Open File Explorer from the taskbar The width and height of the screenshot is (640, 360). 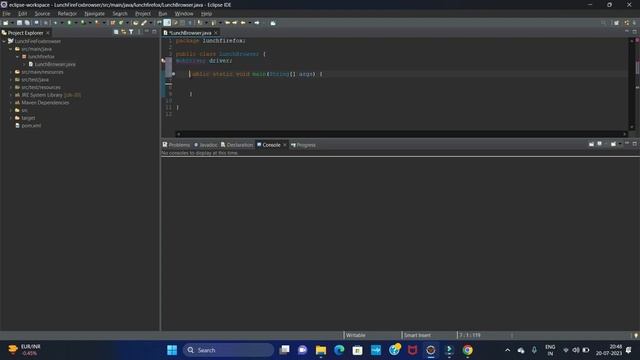click(321, 350)
